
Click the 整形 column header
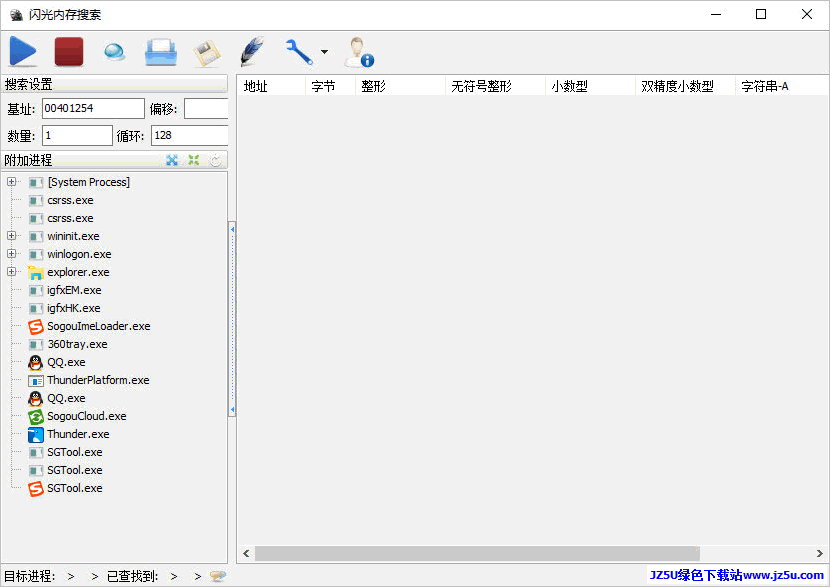pyautogui.click(x=401, y=86)
